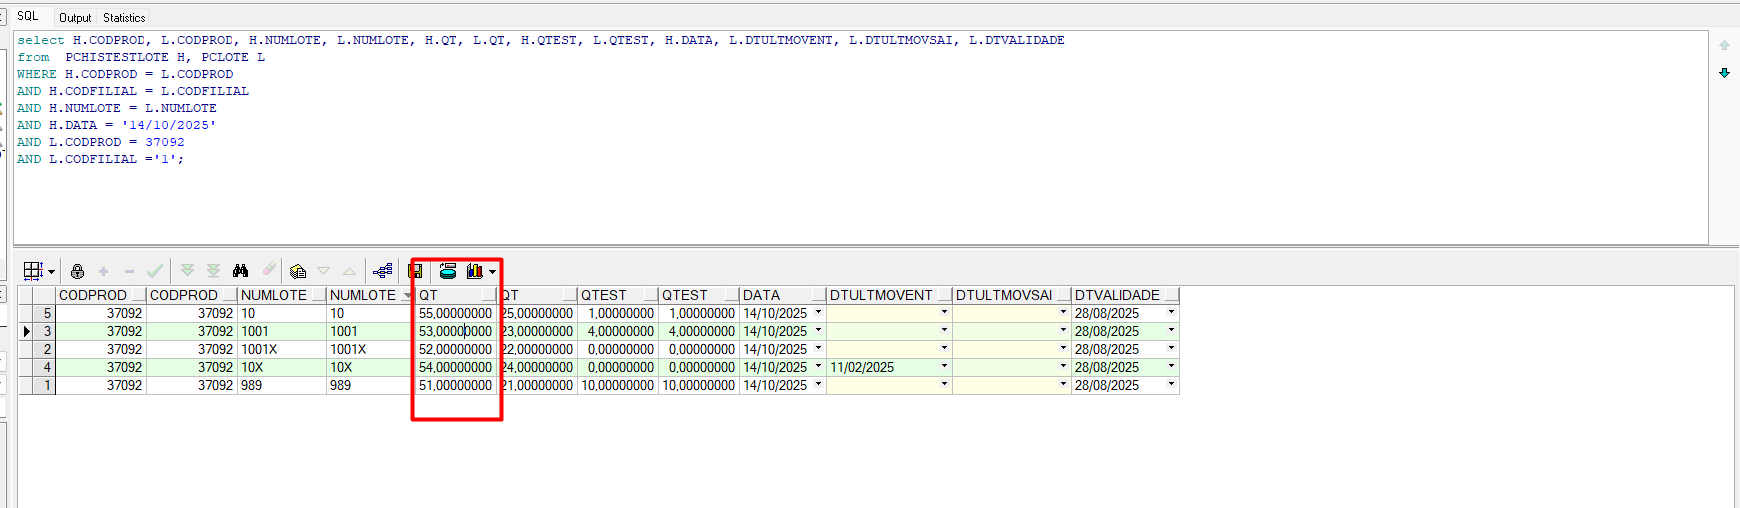Fetch next page of results

(187, 271)
